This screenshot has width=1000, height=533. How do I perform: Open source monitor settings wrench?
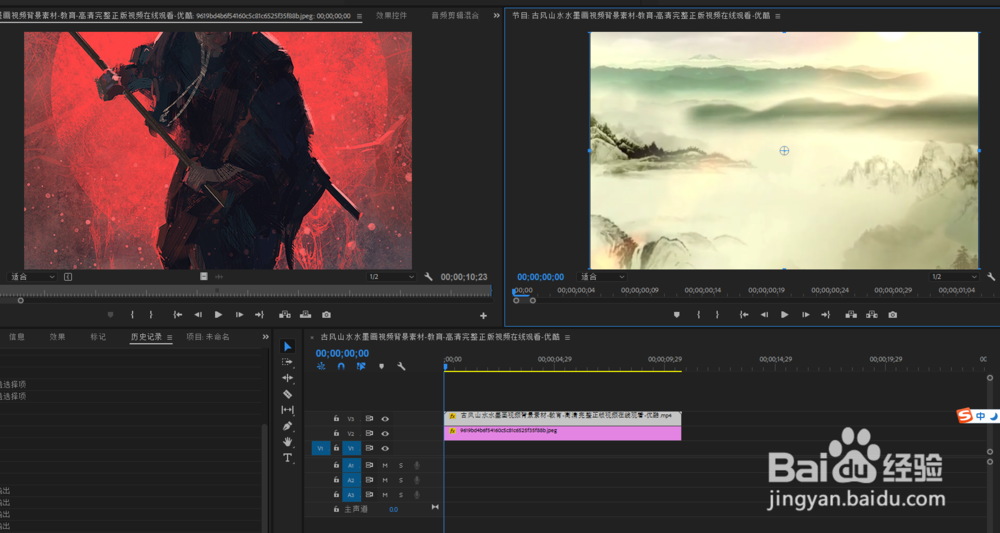pos(429,277)
